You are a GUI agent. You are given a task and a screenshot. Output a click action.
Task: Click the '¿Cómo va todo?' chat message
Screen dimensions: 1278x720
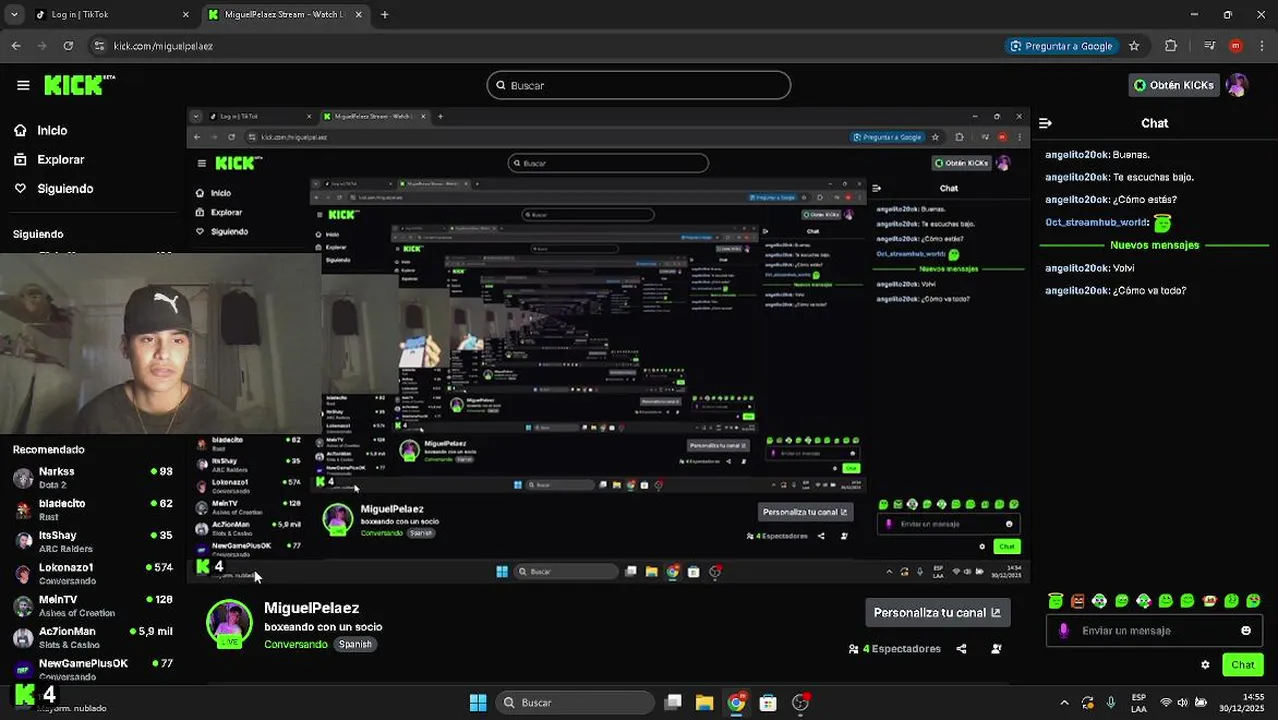[1149, 291]
